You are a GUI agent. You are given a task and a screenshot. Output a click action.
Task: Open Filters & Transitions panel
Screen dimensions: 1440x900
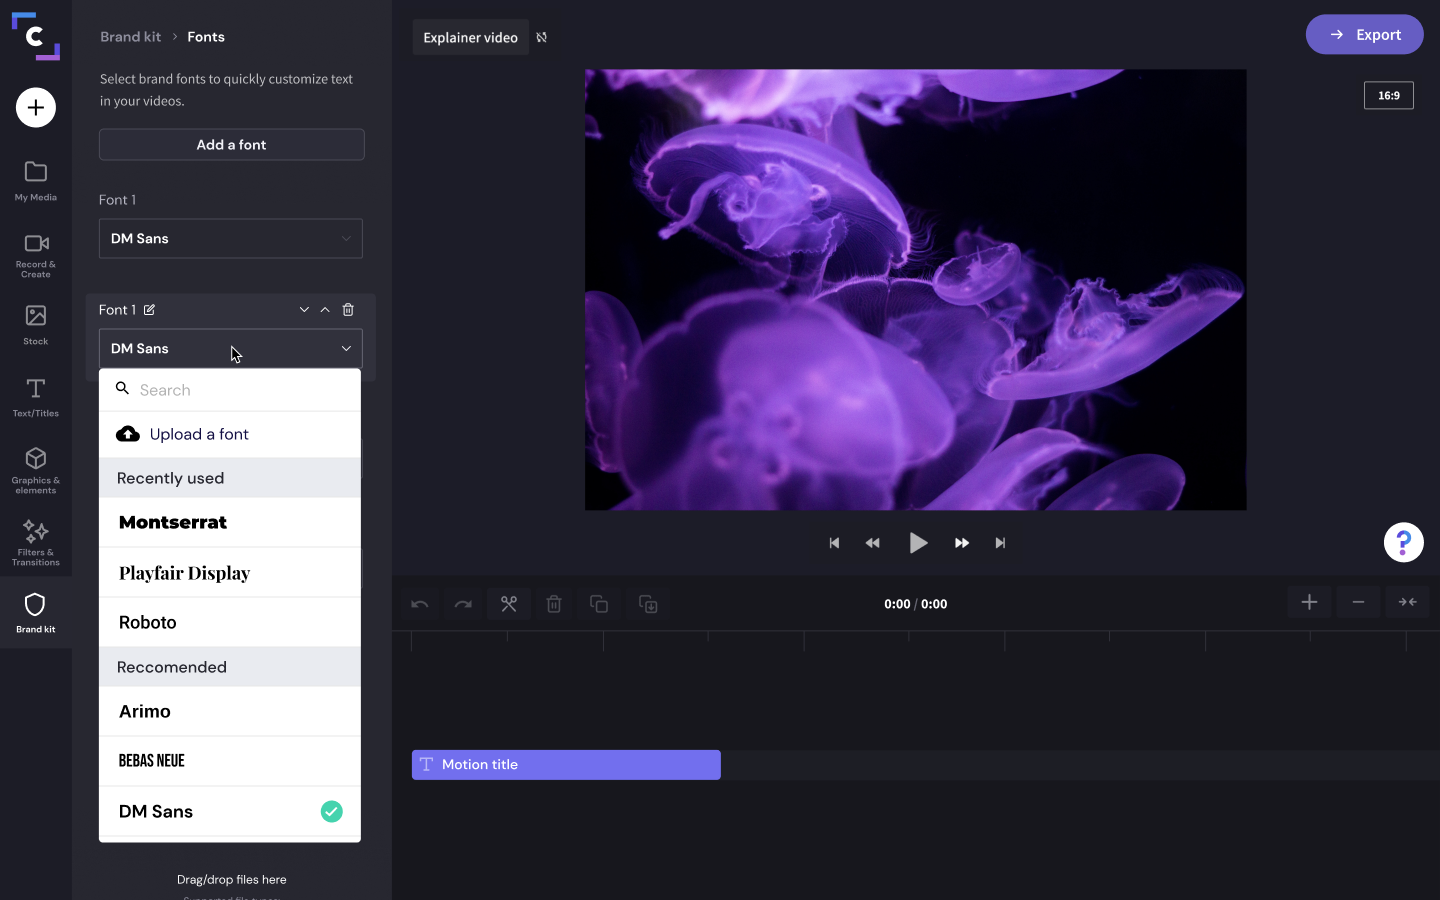(36, 542)
